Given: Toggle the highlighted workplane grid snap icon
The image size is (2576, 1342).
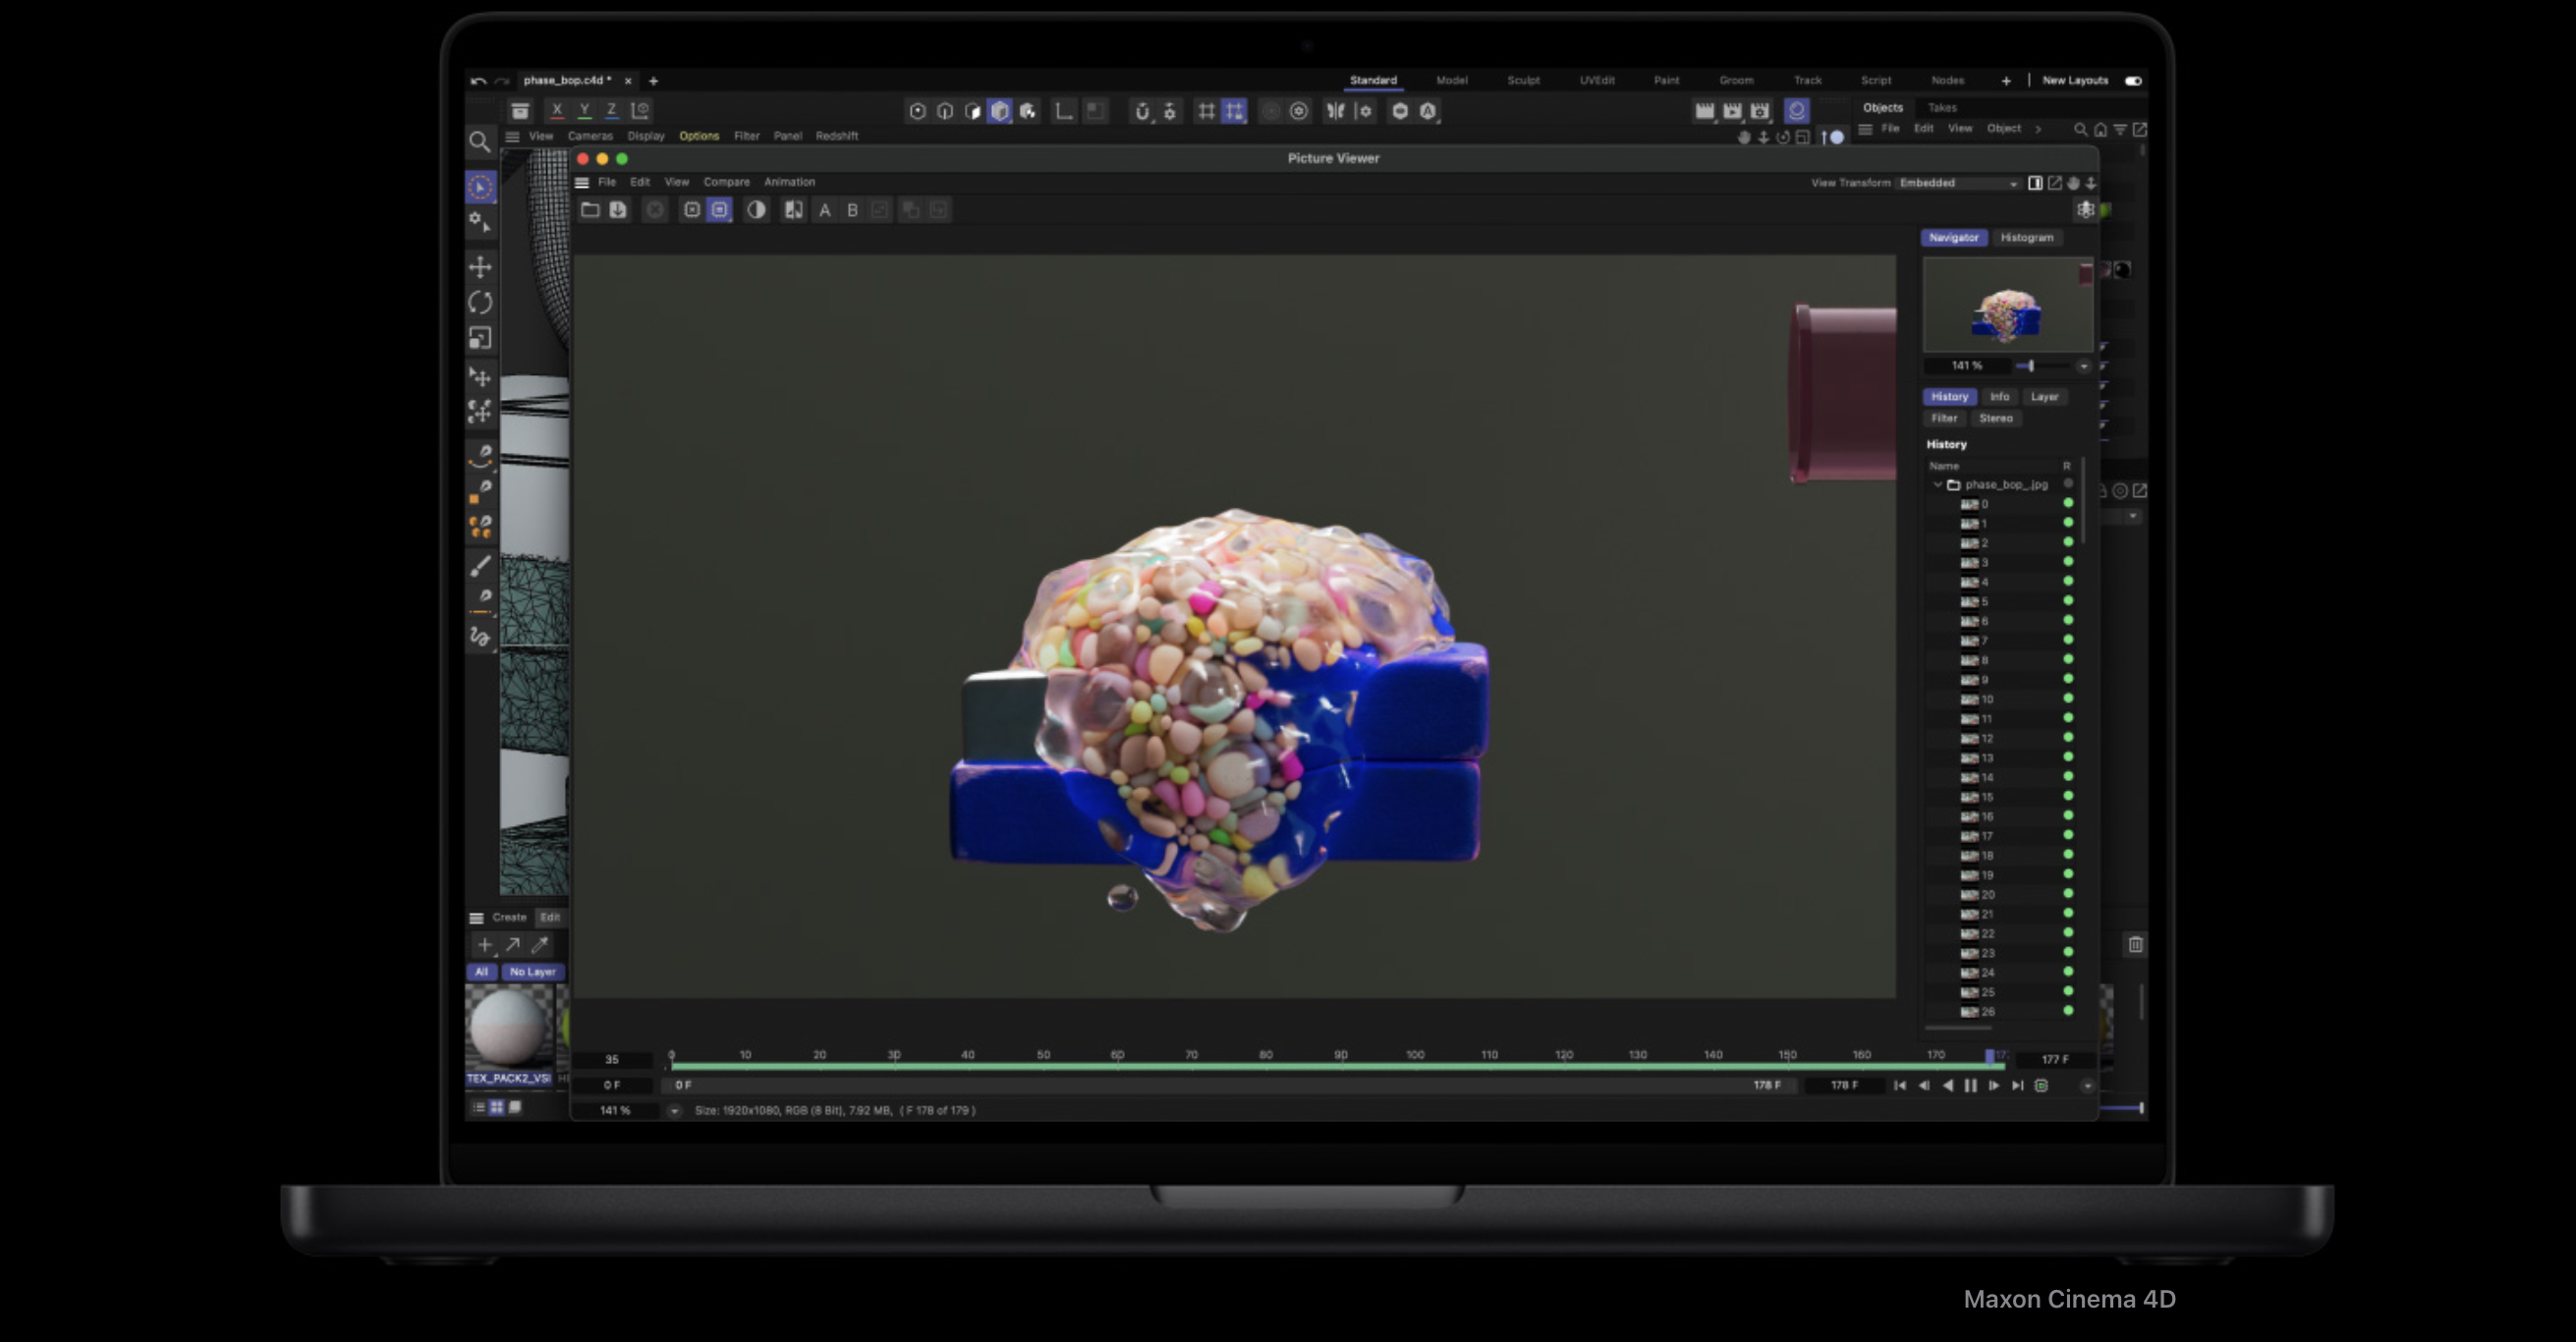Looking at the screenshot, I should coord(1235,111).
